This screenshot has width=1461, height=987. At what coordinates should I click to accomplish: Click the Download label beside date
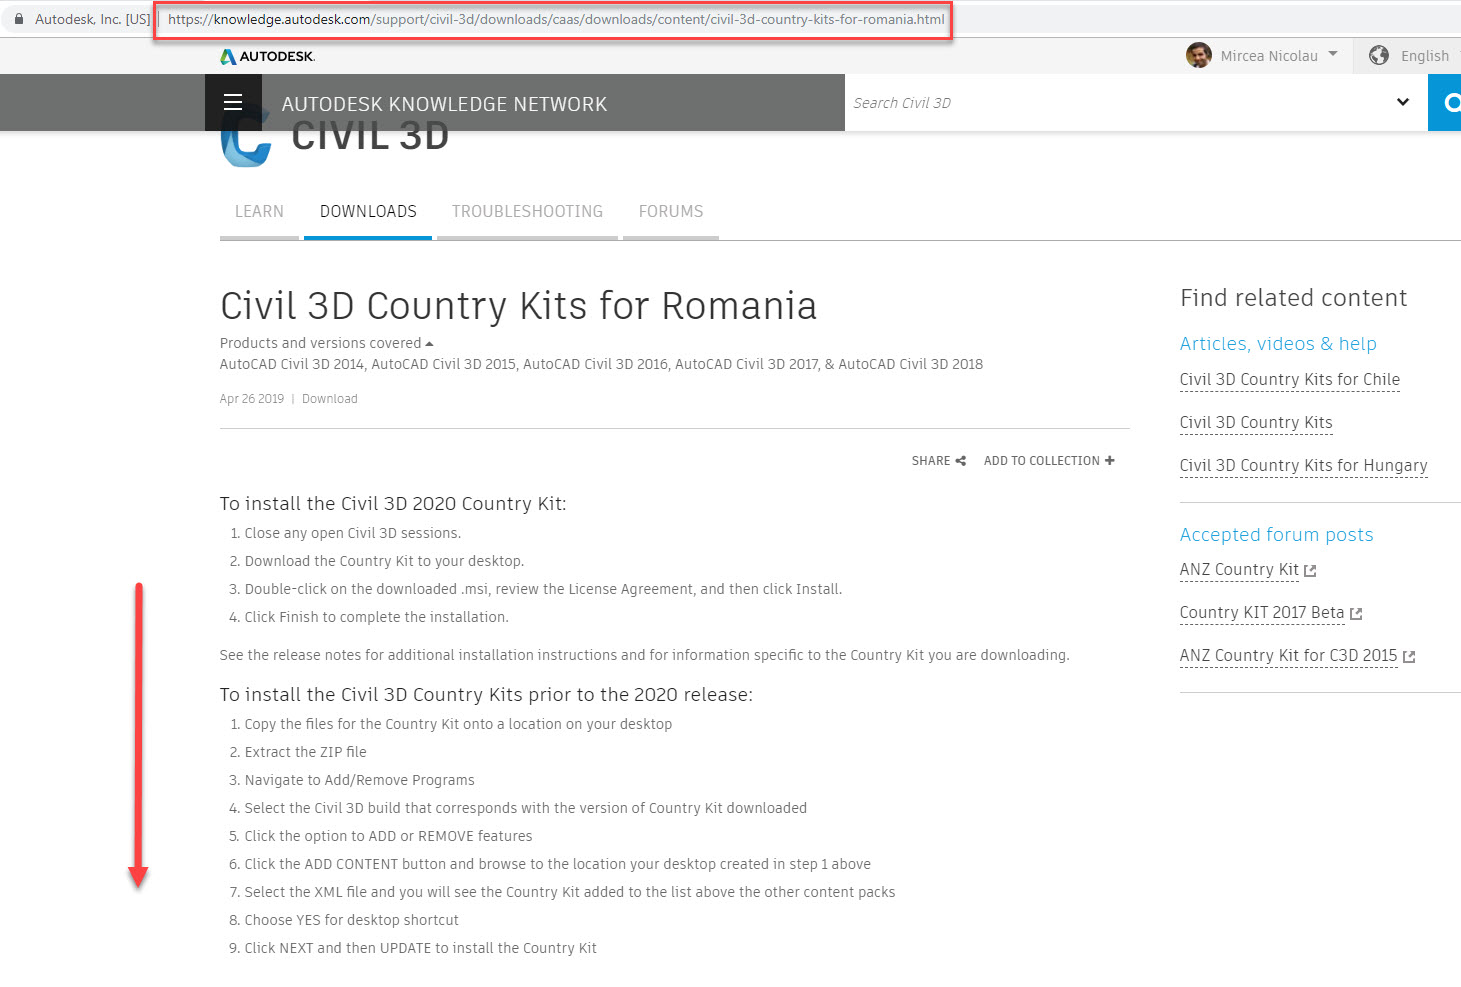coord(330,399)
